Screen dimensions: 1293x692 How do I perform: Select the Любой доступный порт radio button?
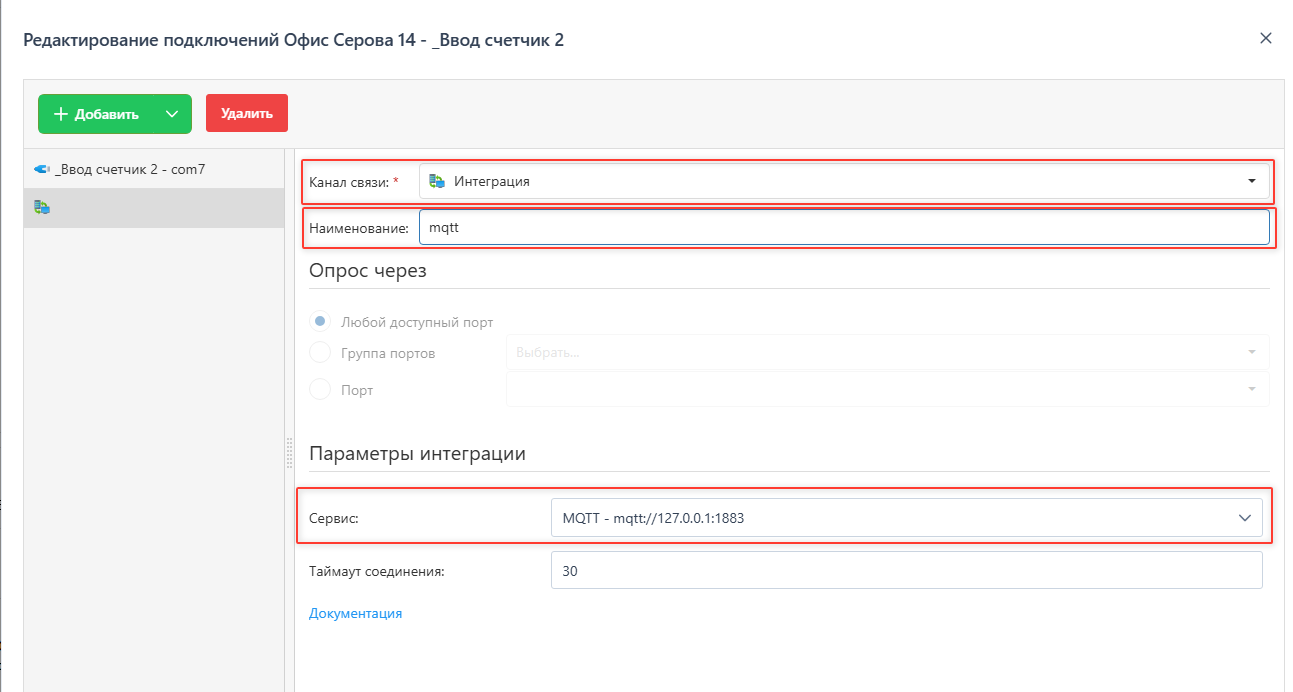320,322
